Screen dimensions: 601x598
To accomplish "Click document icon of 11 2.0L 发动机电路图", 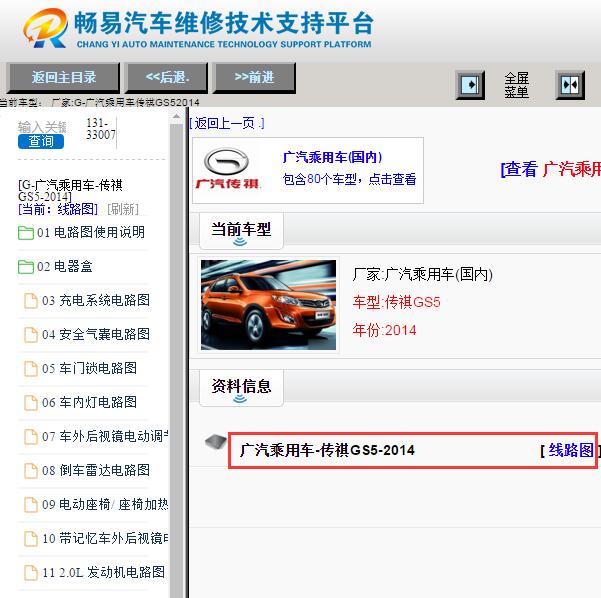I will click(31, 573).
